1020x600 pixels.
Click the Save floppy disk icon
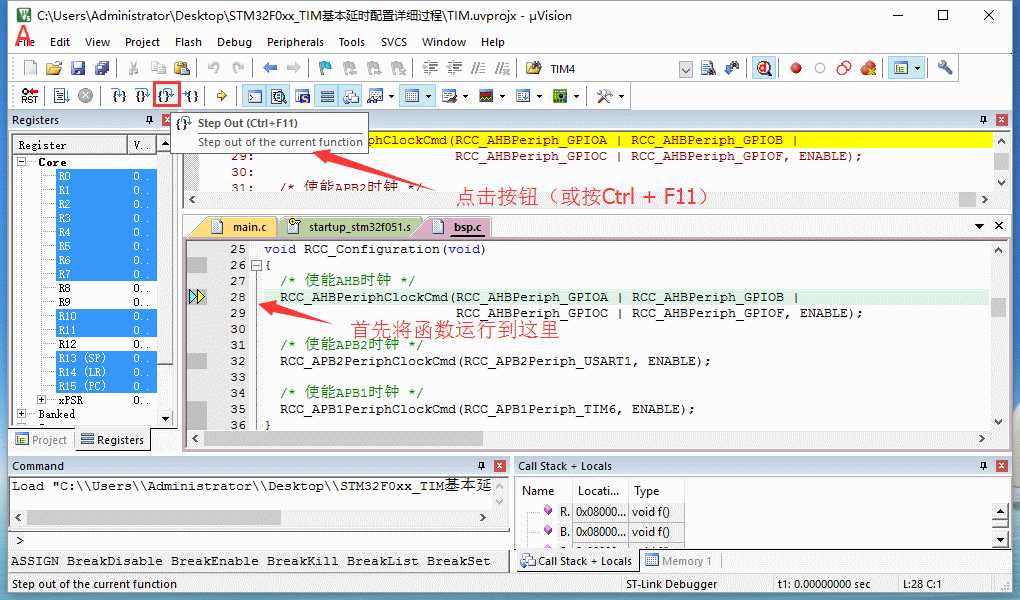[x=78, y=68]
